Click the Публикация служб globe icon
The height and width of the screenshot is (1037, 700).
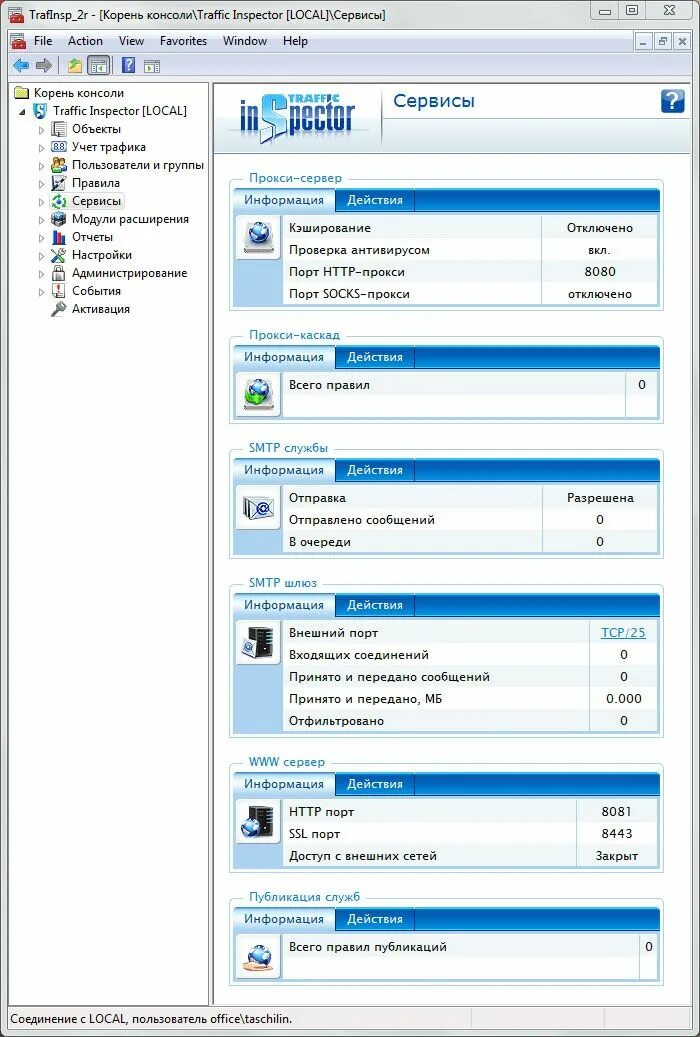coord(258,956)
